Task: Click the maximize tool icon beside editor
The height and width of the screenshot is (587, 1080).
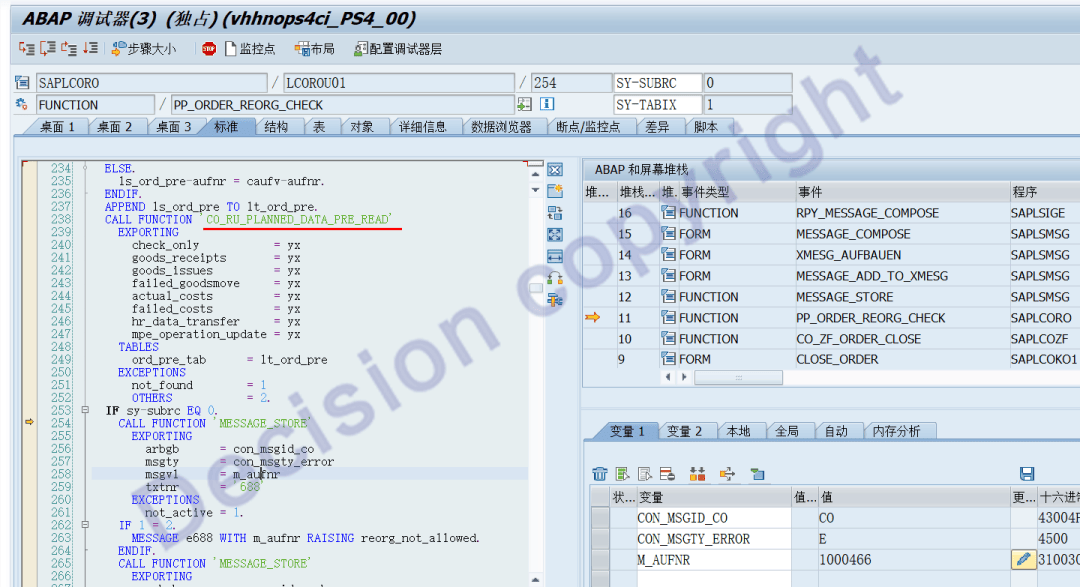Action: click(555, 234)
